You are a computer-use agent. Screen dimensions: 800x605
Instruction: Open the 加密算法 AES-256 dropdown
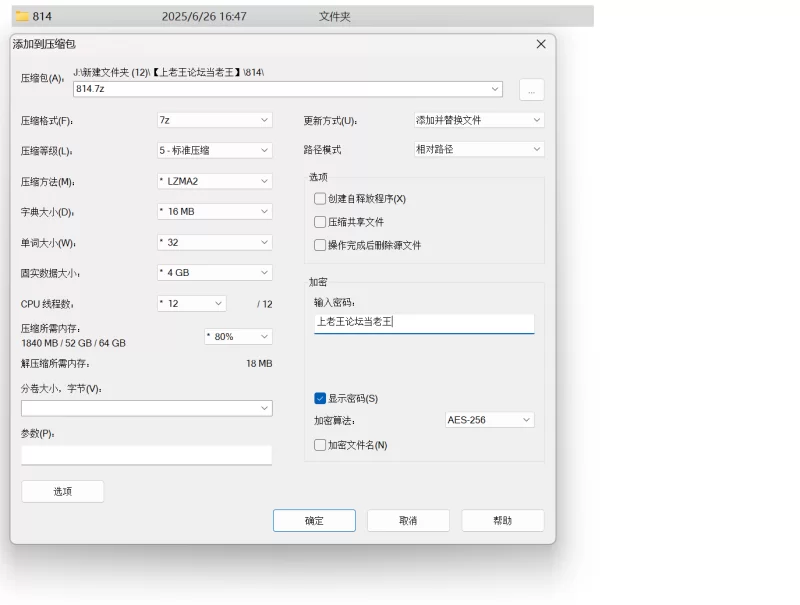point(490,420)
